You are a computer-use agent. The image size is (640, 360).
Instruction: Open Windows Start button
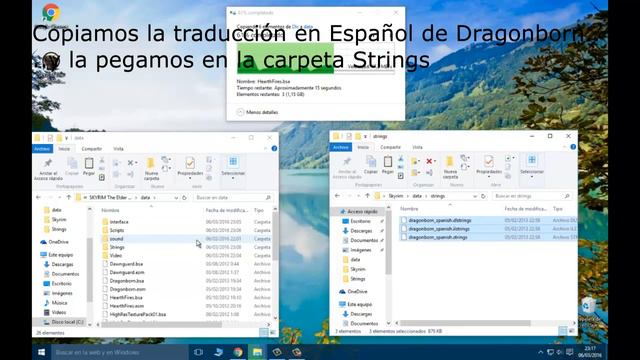pos(42,352)
